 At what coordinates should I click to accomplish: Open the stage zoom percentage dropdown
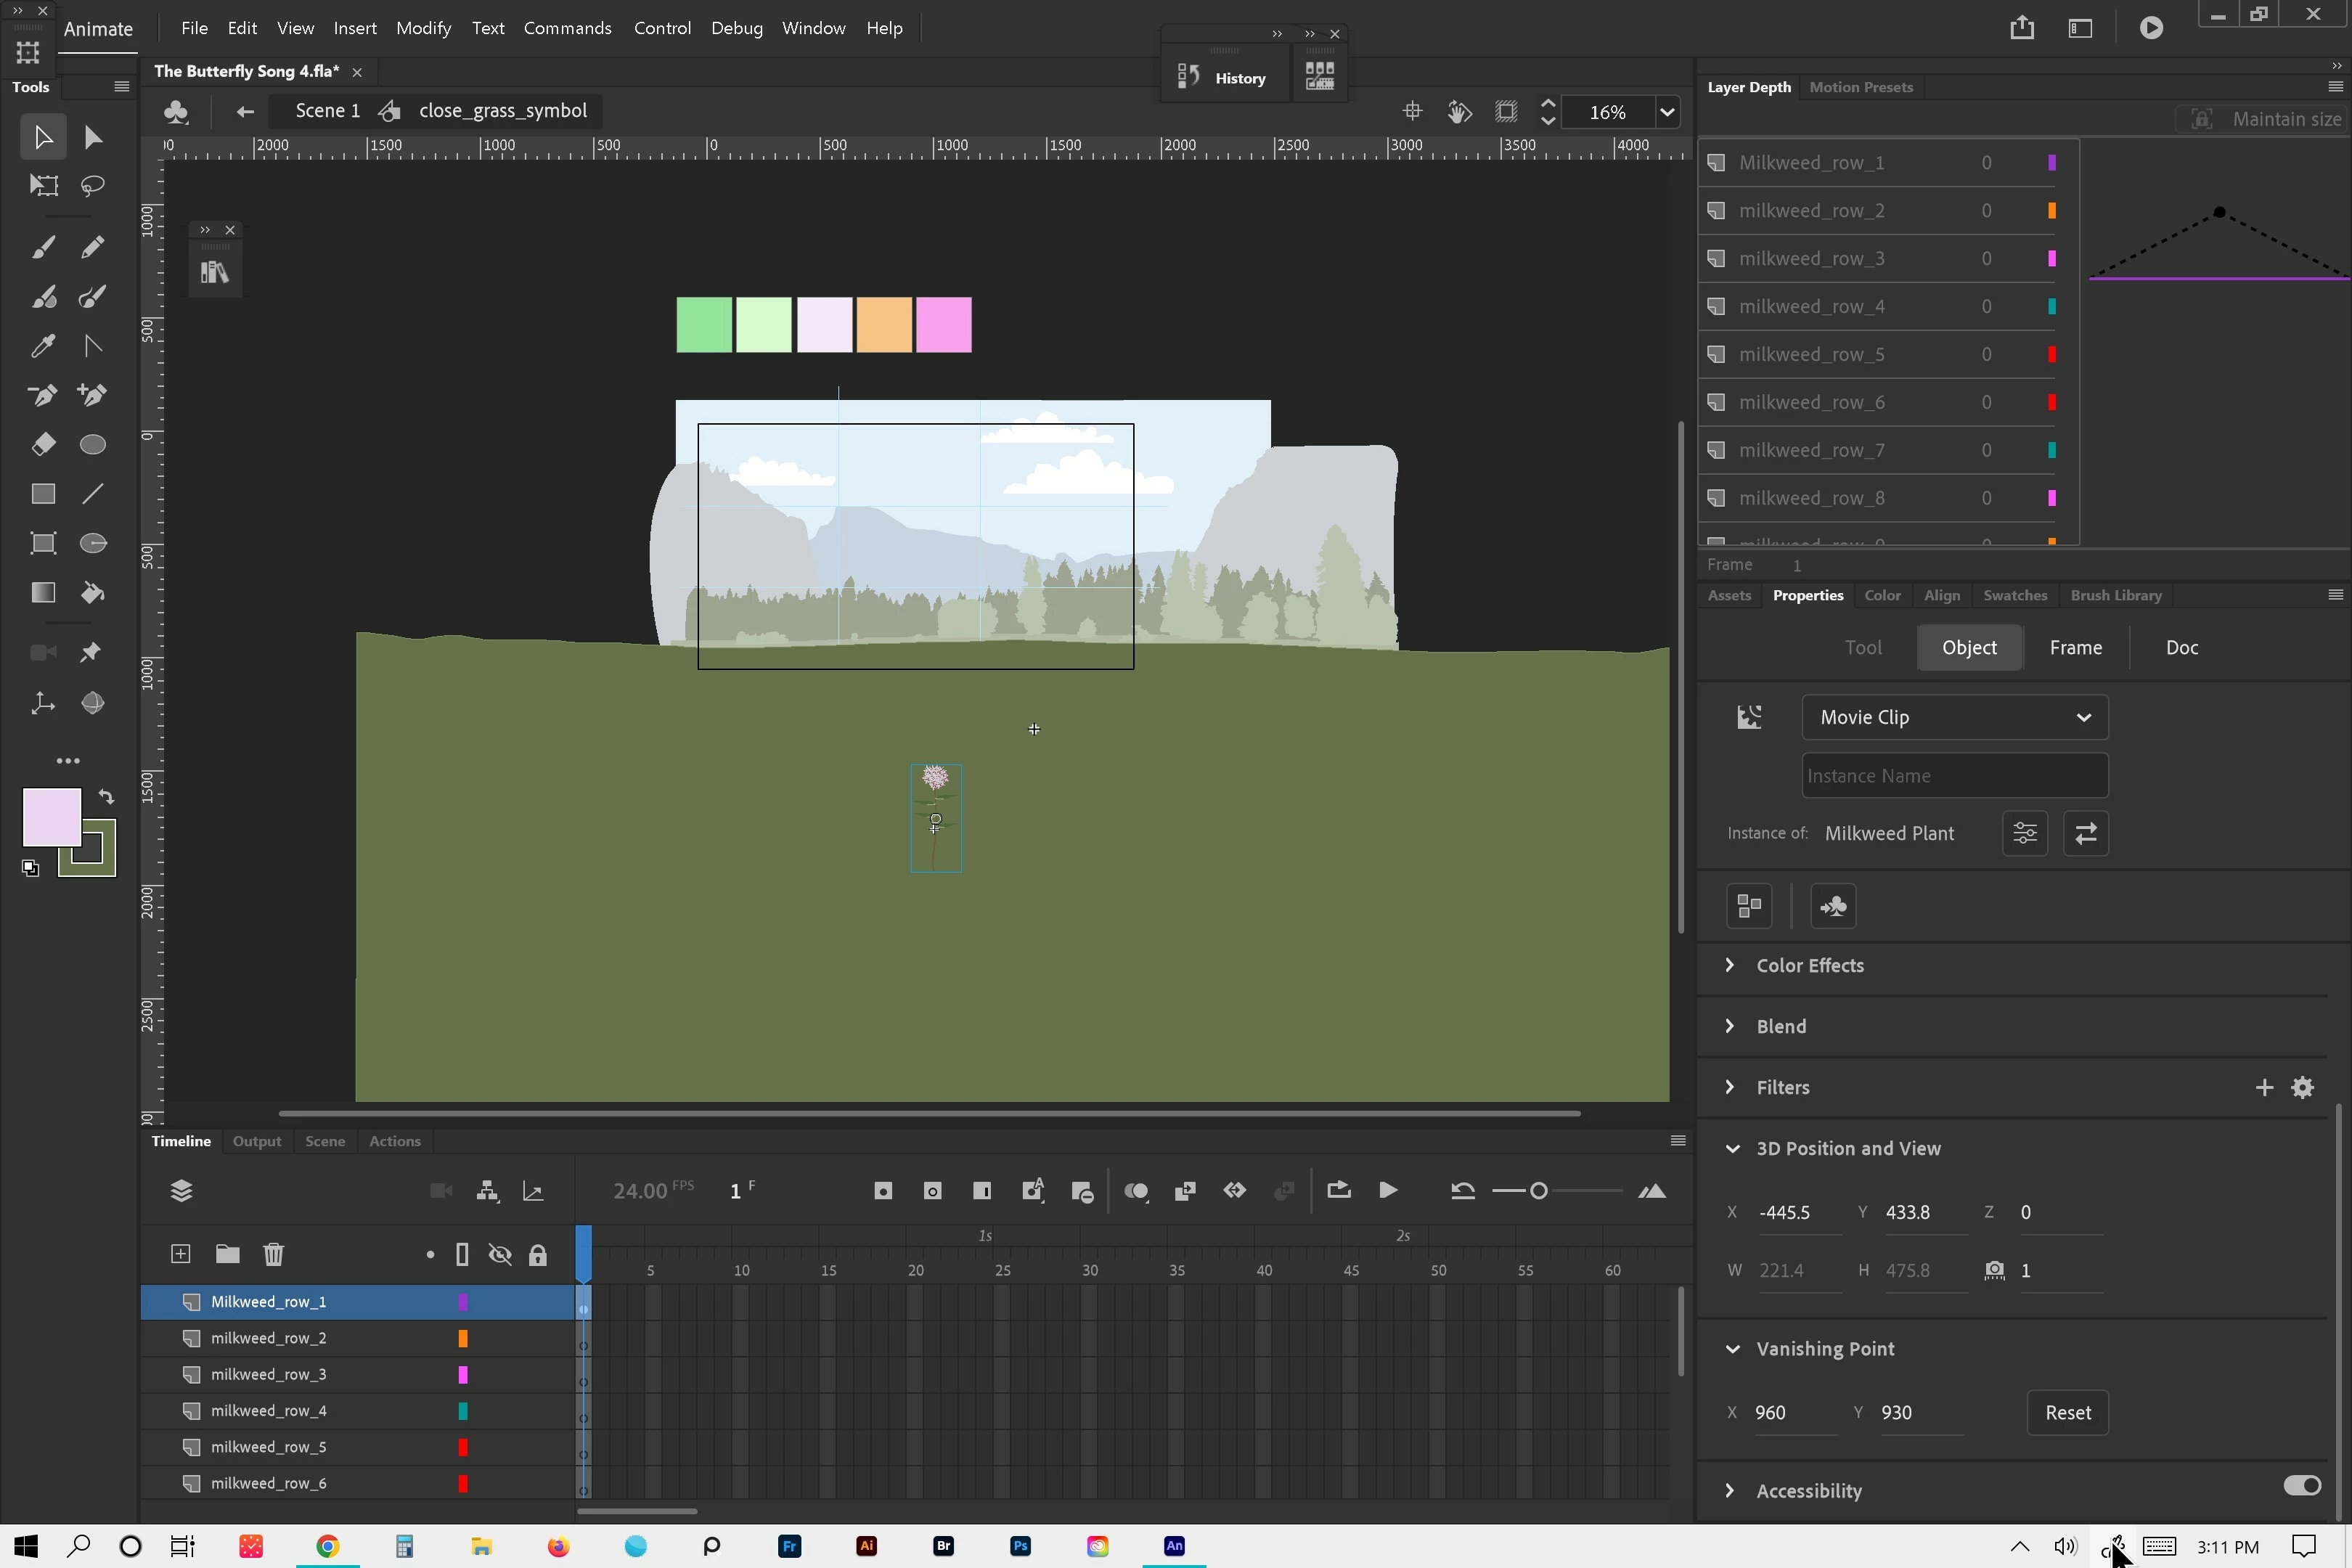tap(1667, 112)
